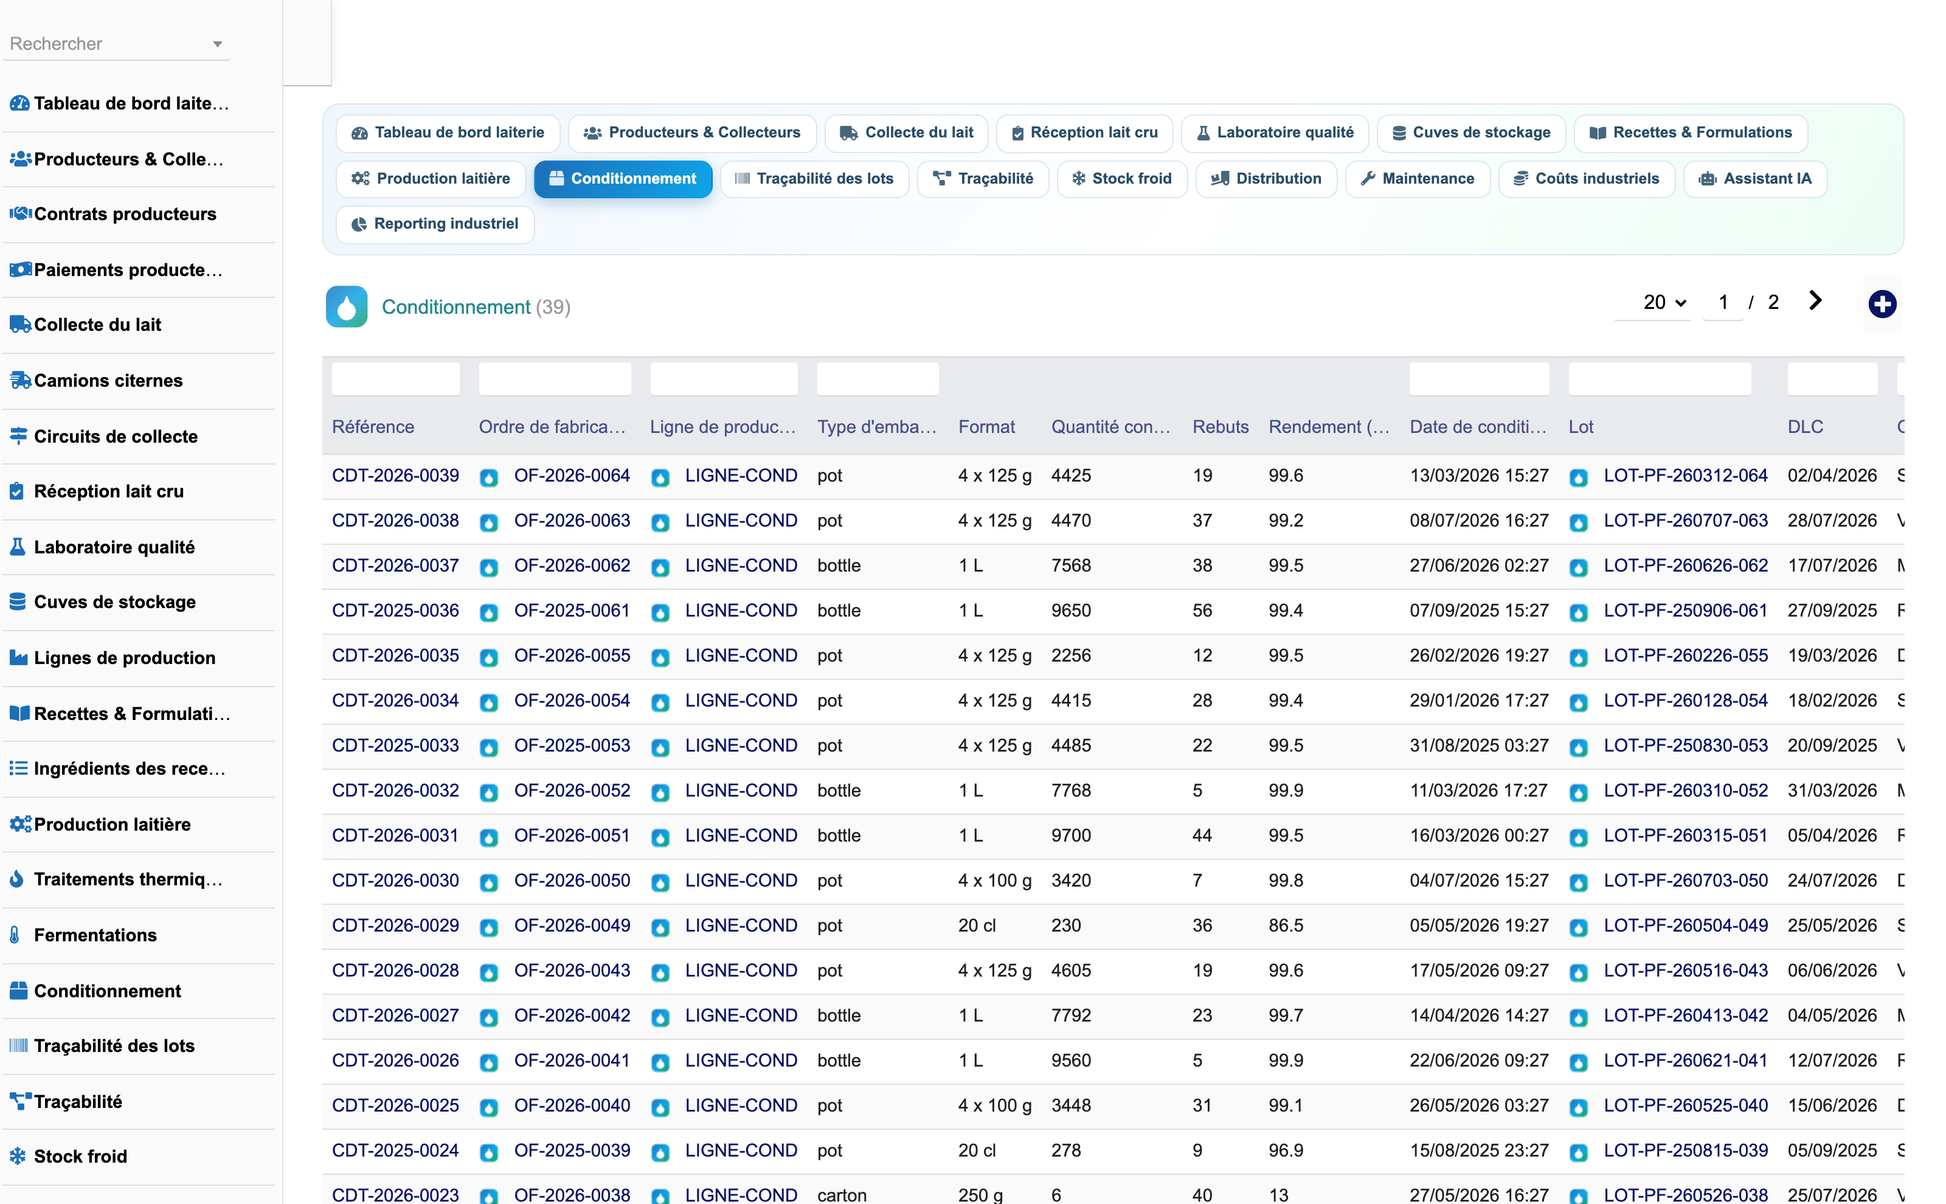Click the Production laitière gears icon in sidebar
Viewport: 1946px width, 1204px height.
pyautogui.click(x=19, y=824)
